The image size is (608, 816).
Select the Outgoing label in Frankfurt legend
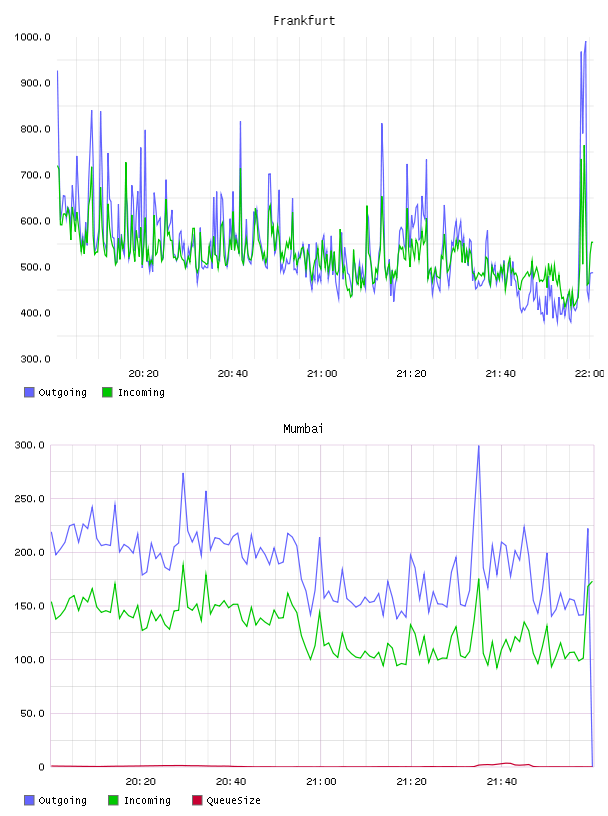pos(62,392)
